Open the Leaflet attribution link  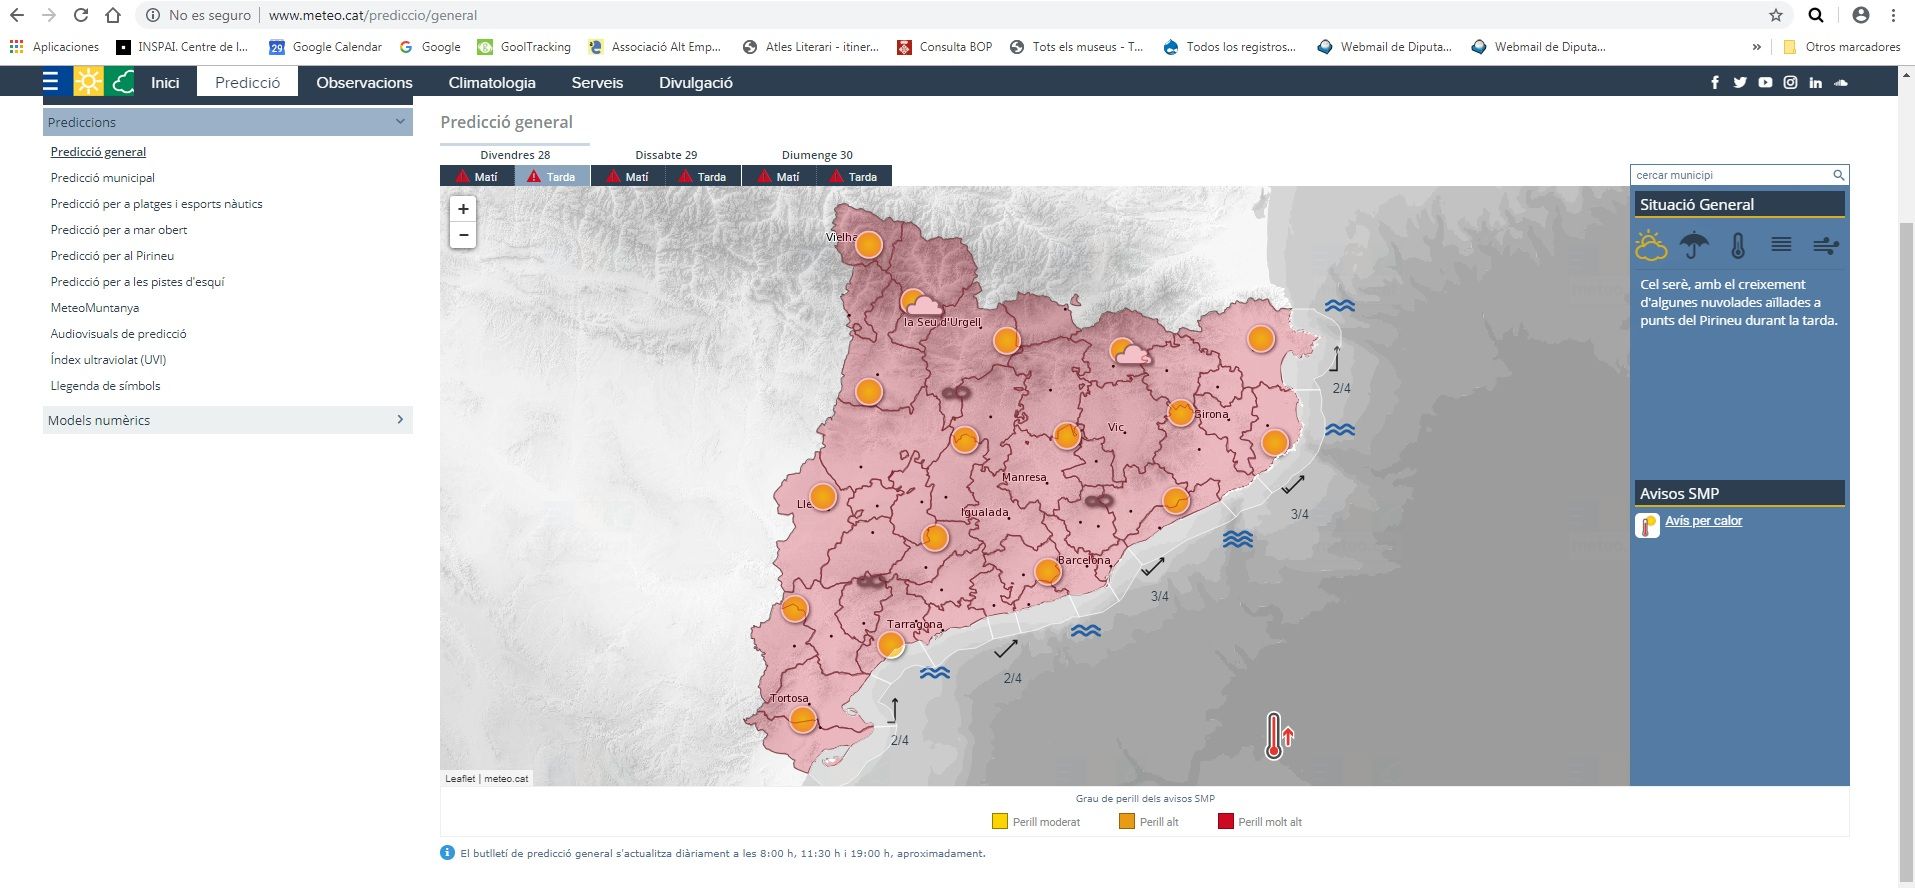[x=460, y=778]
